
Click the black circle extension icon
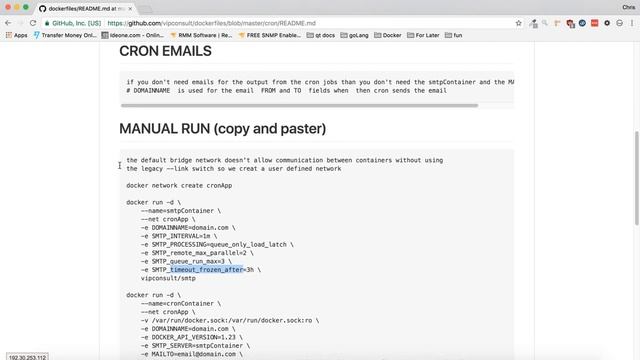point(607,23)
